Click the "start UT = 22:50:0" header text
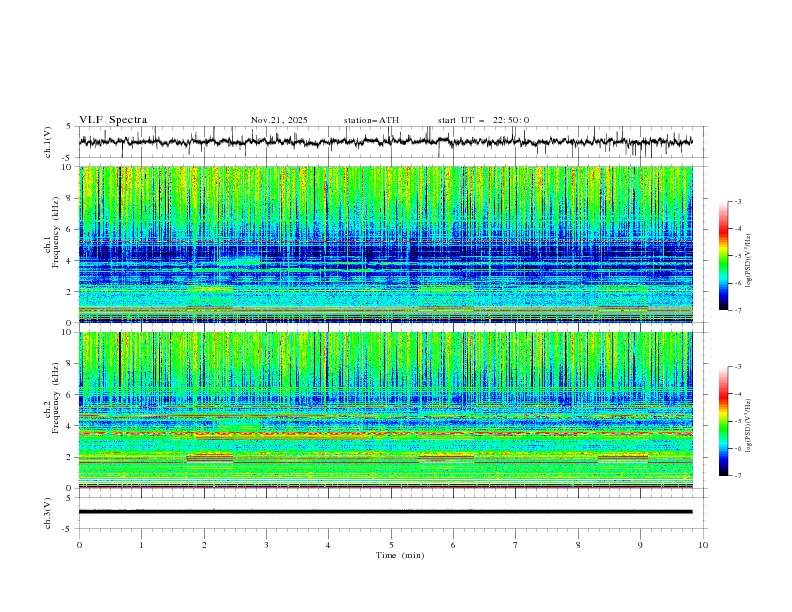The image size is (792, 612). click(483, 120)
